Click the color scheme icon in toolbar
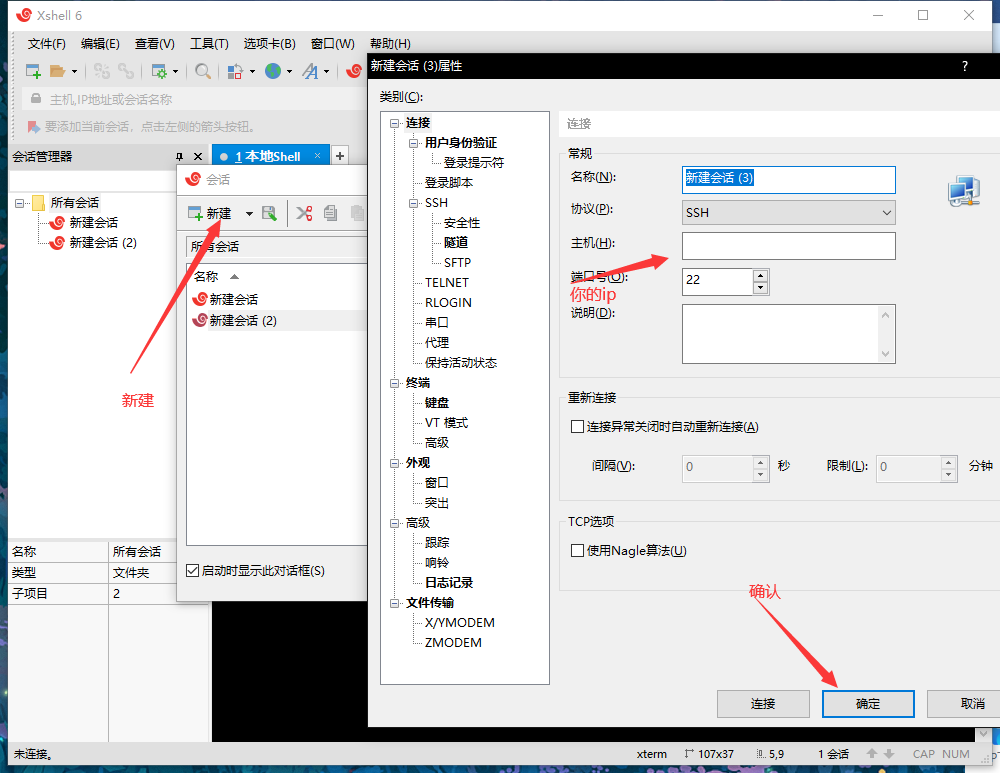1000x773 pixels. pos(235,71)
